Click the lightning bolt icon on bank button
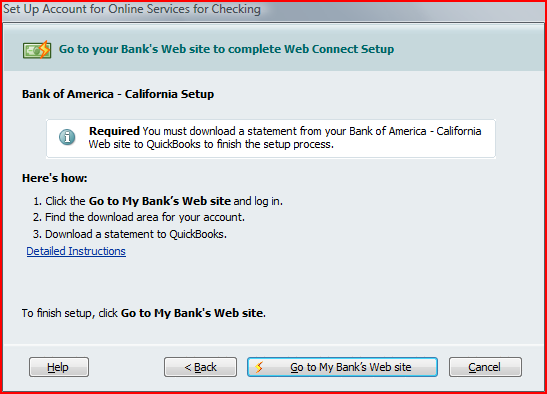Image resolution: width=547 pixels, height=394 pixels. pos(259,367)
